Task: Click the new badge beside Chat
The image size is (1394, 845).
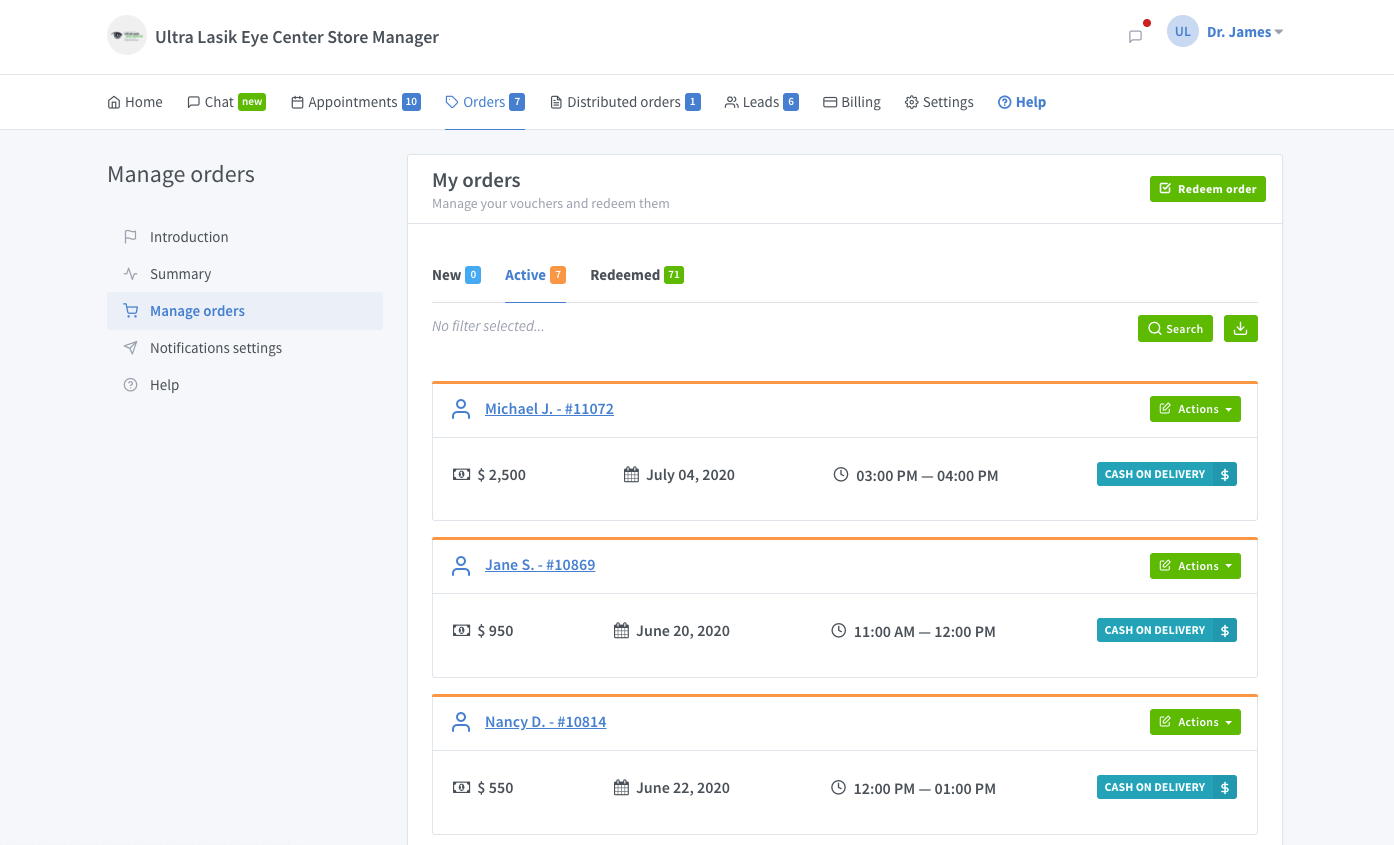Action: coord(252,102)
